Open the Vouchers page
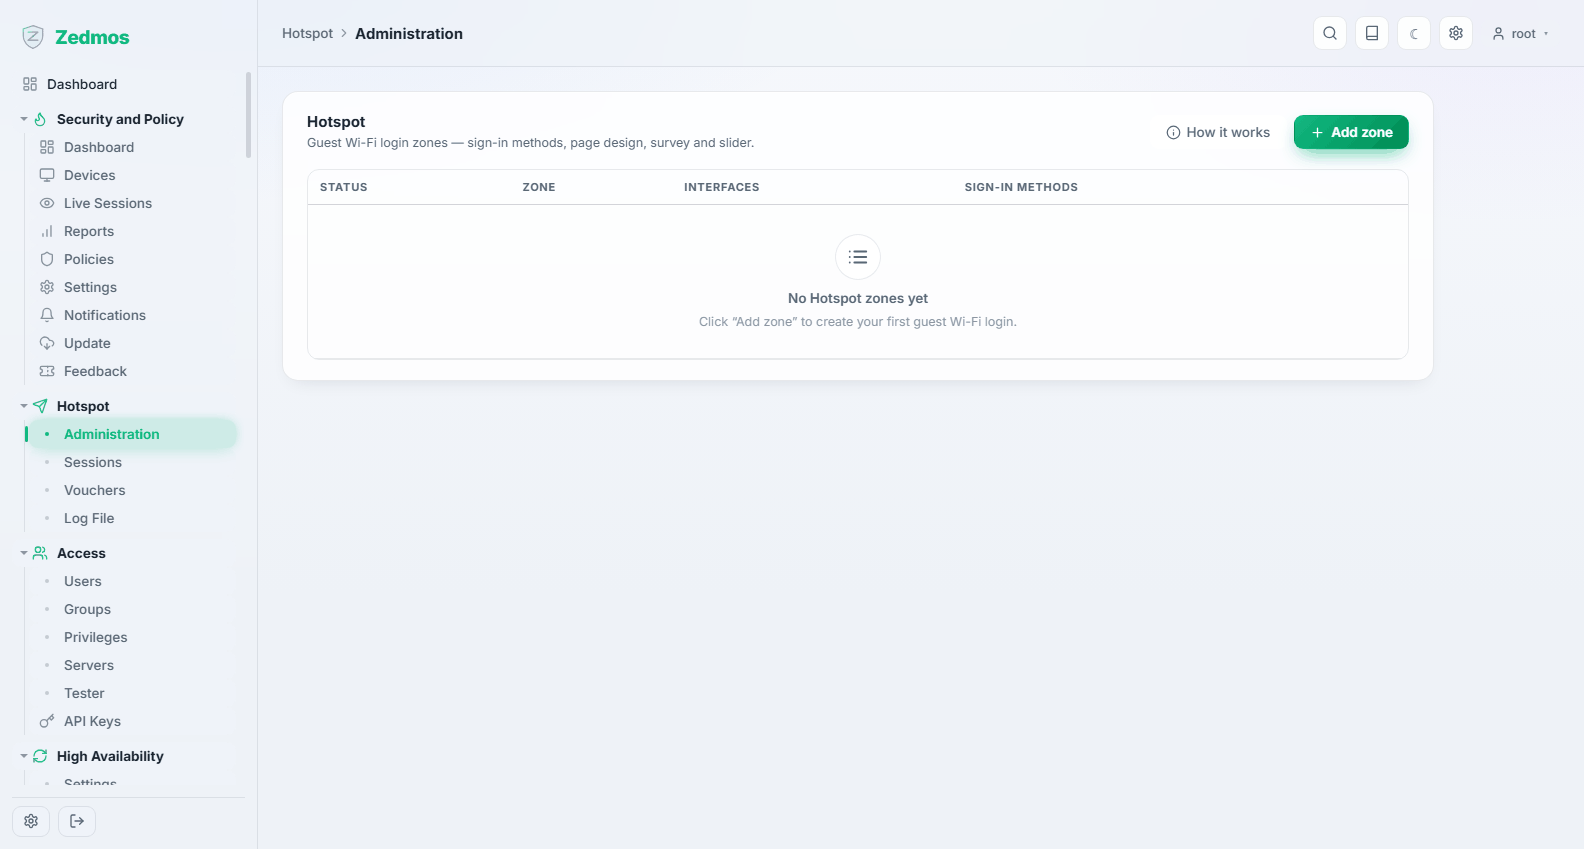This screenshot has height=849, width=1584. pyautogui.click(x=133, y=490)
